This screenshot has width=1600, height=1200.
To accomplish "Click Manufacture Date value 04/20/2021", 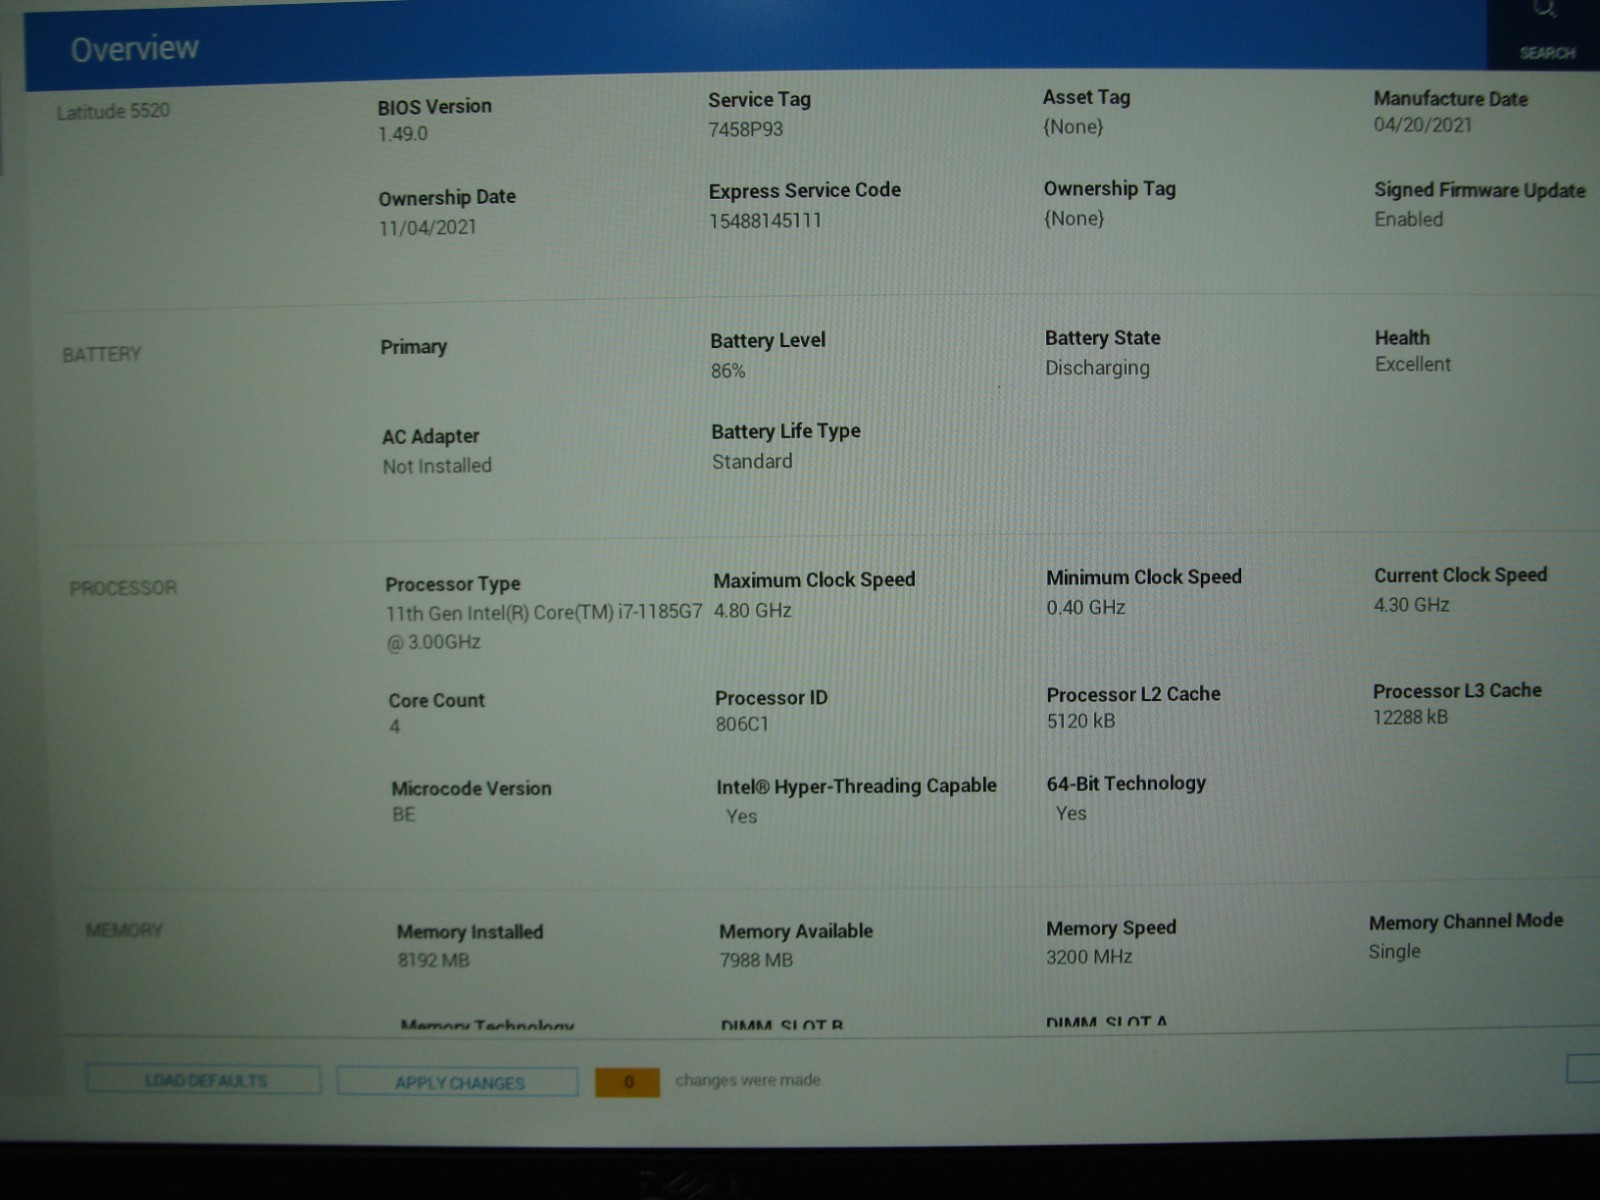I will pos(1422,125).
